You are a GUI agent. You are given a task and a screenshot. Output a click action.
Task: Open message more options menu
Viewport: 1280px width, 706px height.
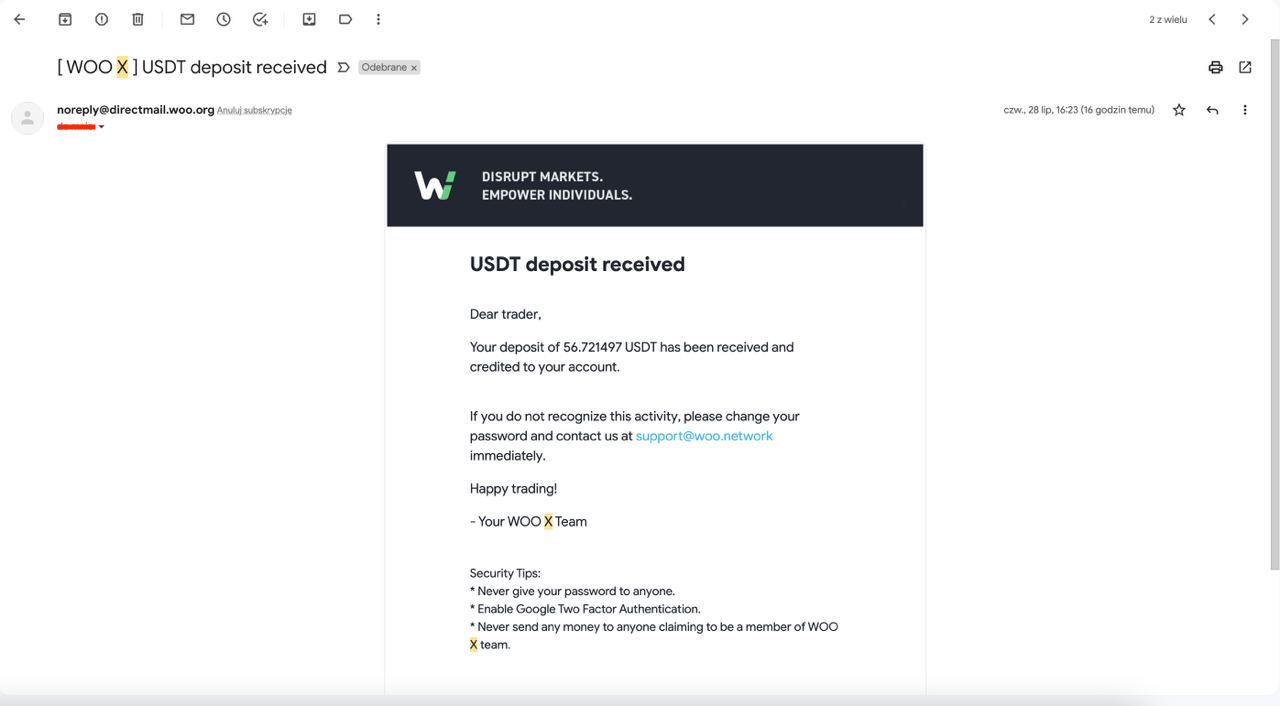click(1245, 110)
